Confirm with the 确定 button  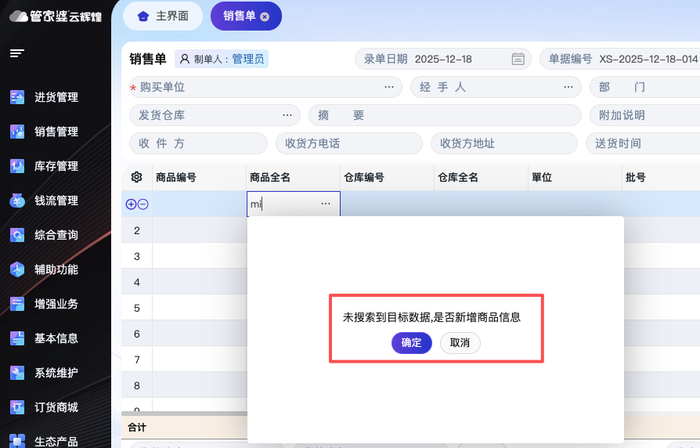411,343
